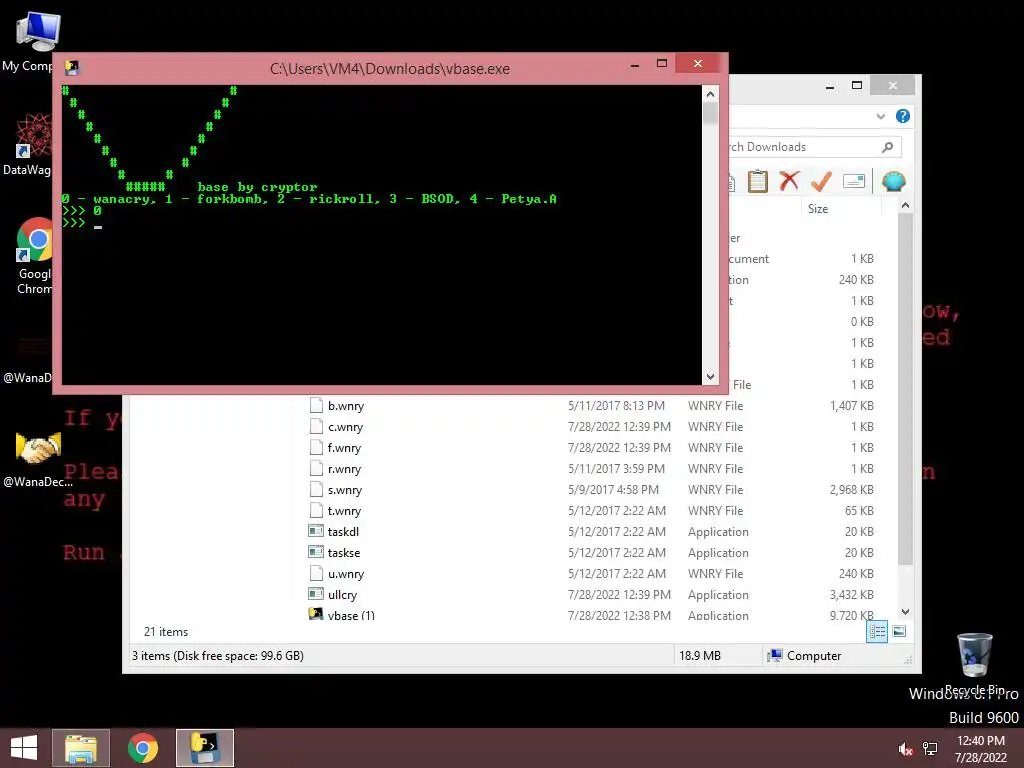This screenshot has height=768, width=1024.
Task: Click the red X delete icon in Explorer toolbar
Action: (789, 181)
